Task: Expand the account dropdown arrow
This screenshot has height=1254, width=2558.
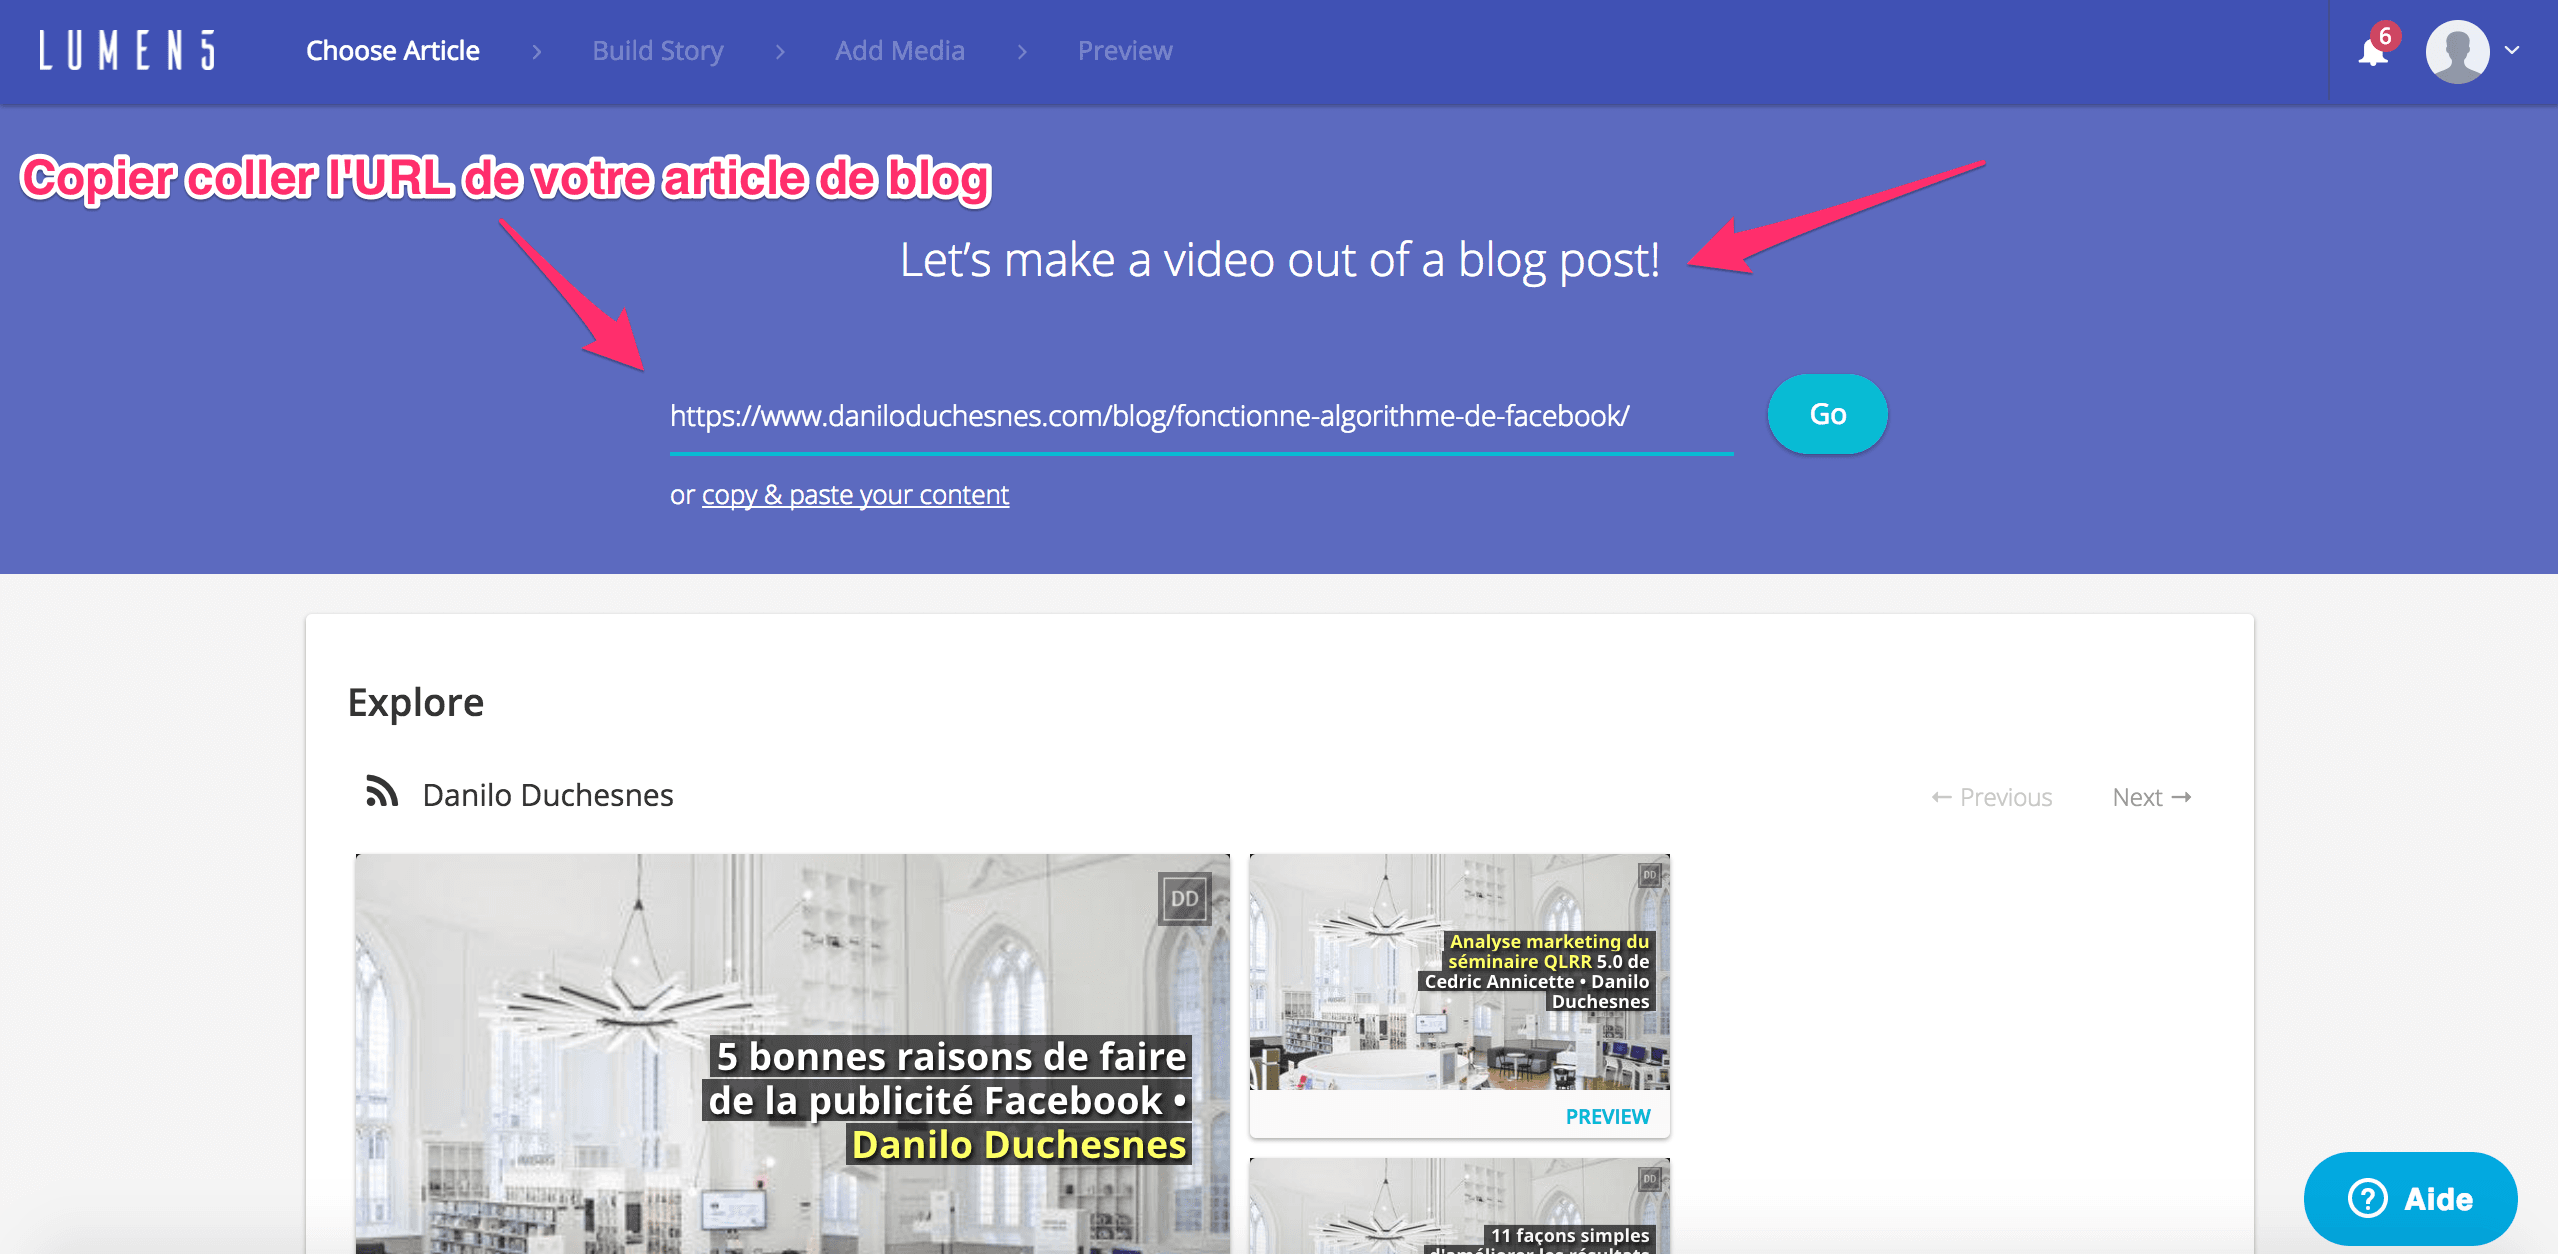Action: [x=2512, y=50]
